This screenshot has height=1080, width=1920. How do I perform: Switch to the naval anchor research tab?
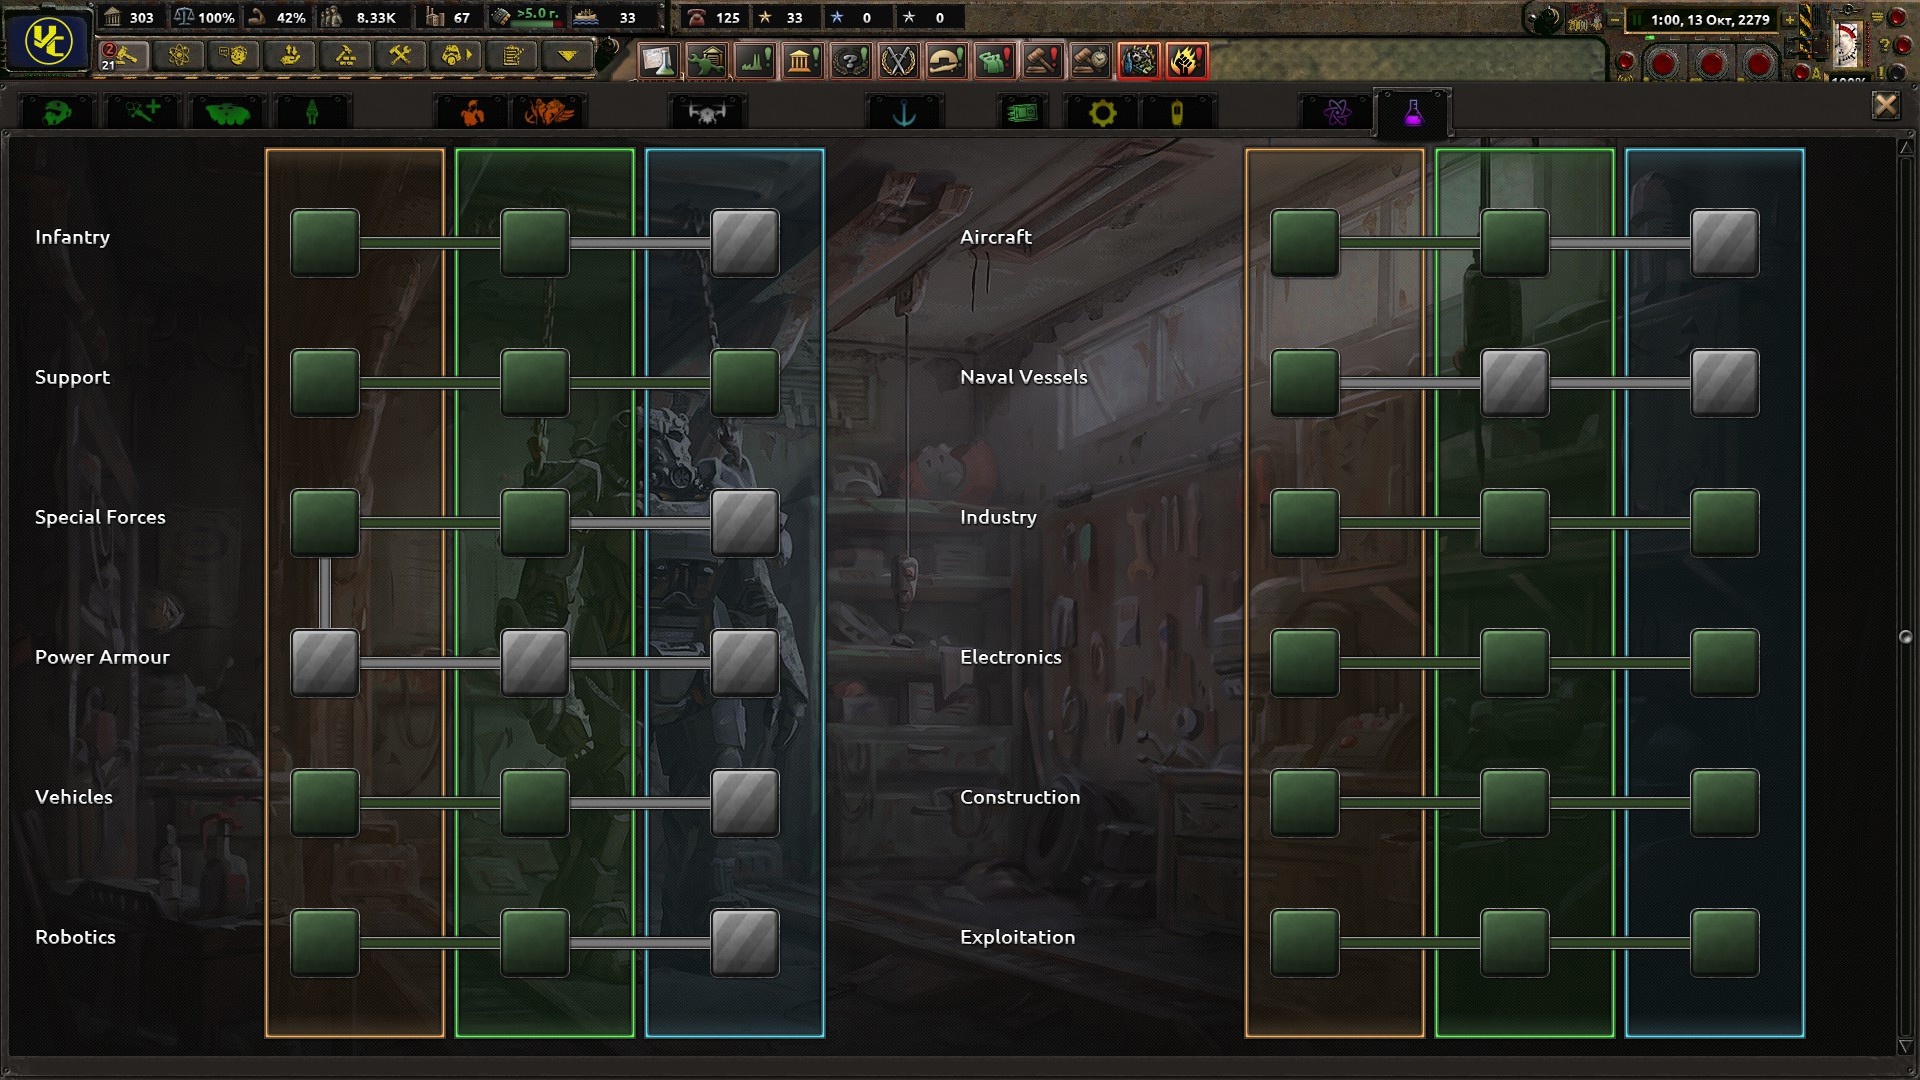point(904,114)
